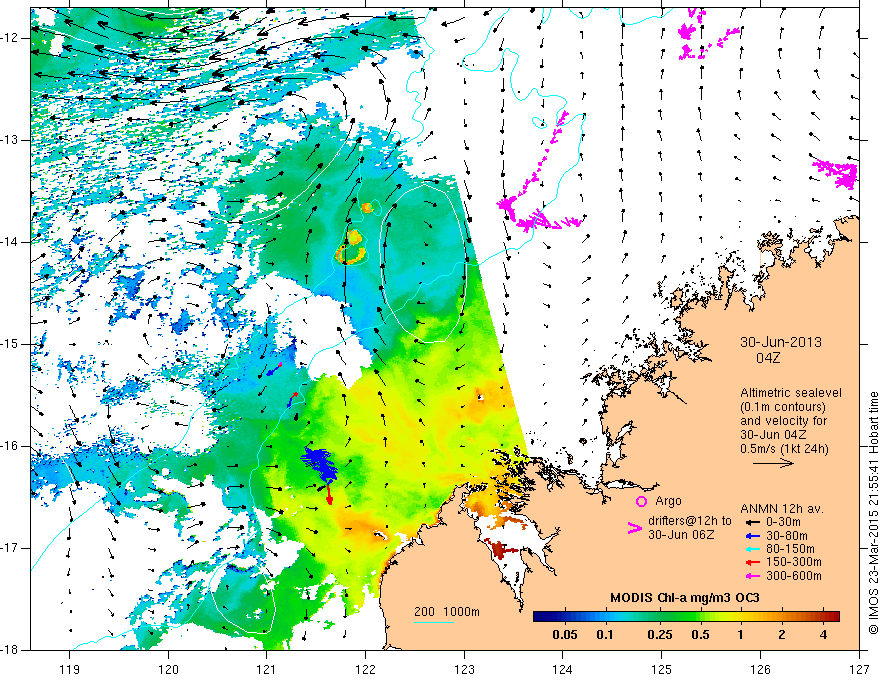Click the 'drifters@12h to' legend text

coord(690,521)
